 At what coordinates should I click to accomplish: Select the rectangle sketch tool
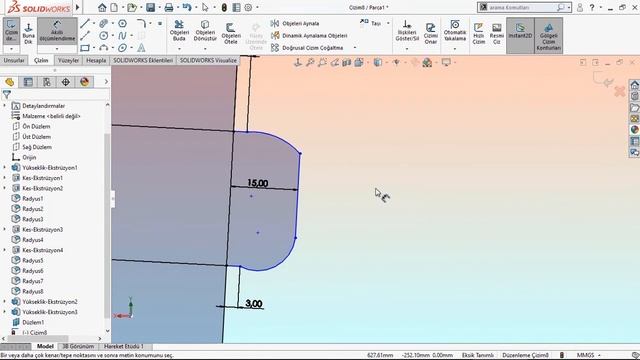click(x=85, y=48)
